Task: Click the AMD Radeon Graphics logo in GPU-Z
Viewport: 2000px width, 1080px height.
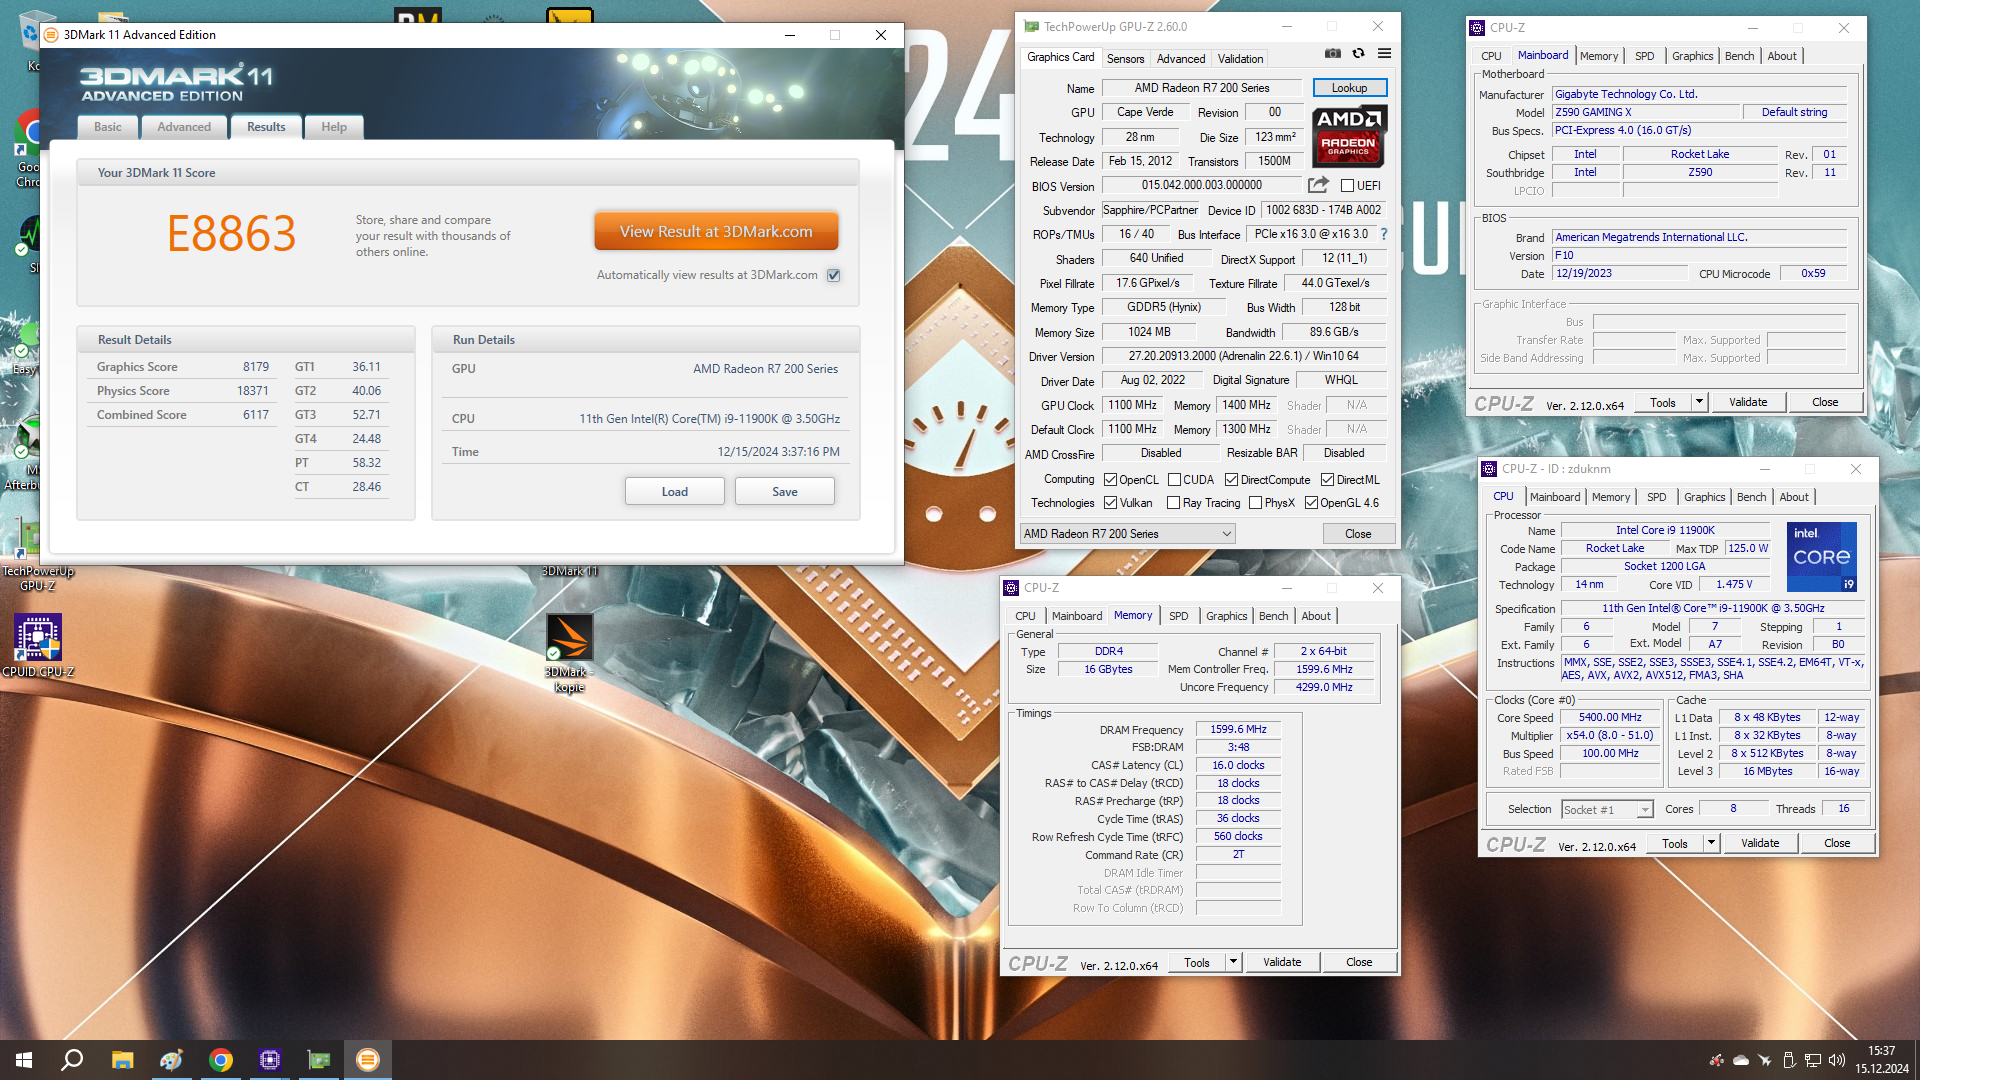Action: coord(1348,135)
